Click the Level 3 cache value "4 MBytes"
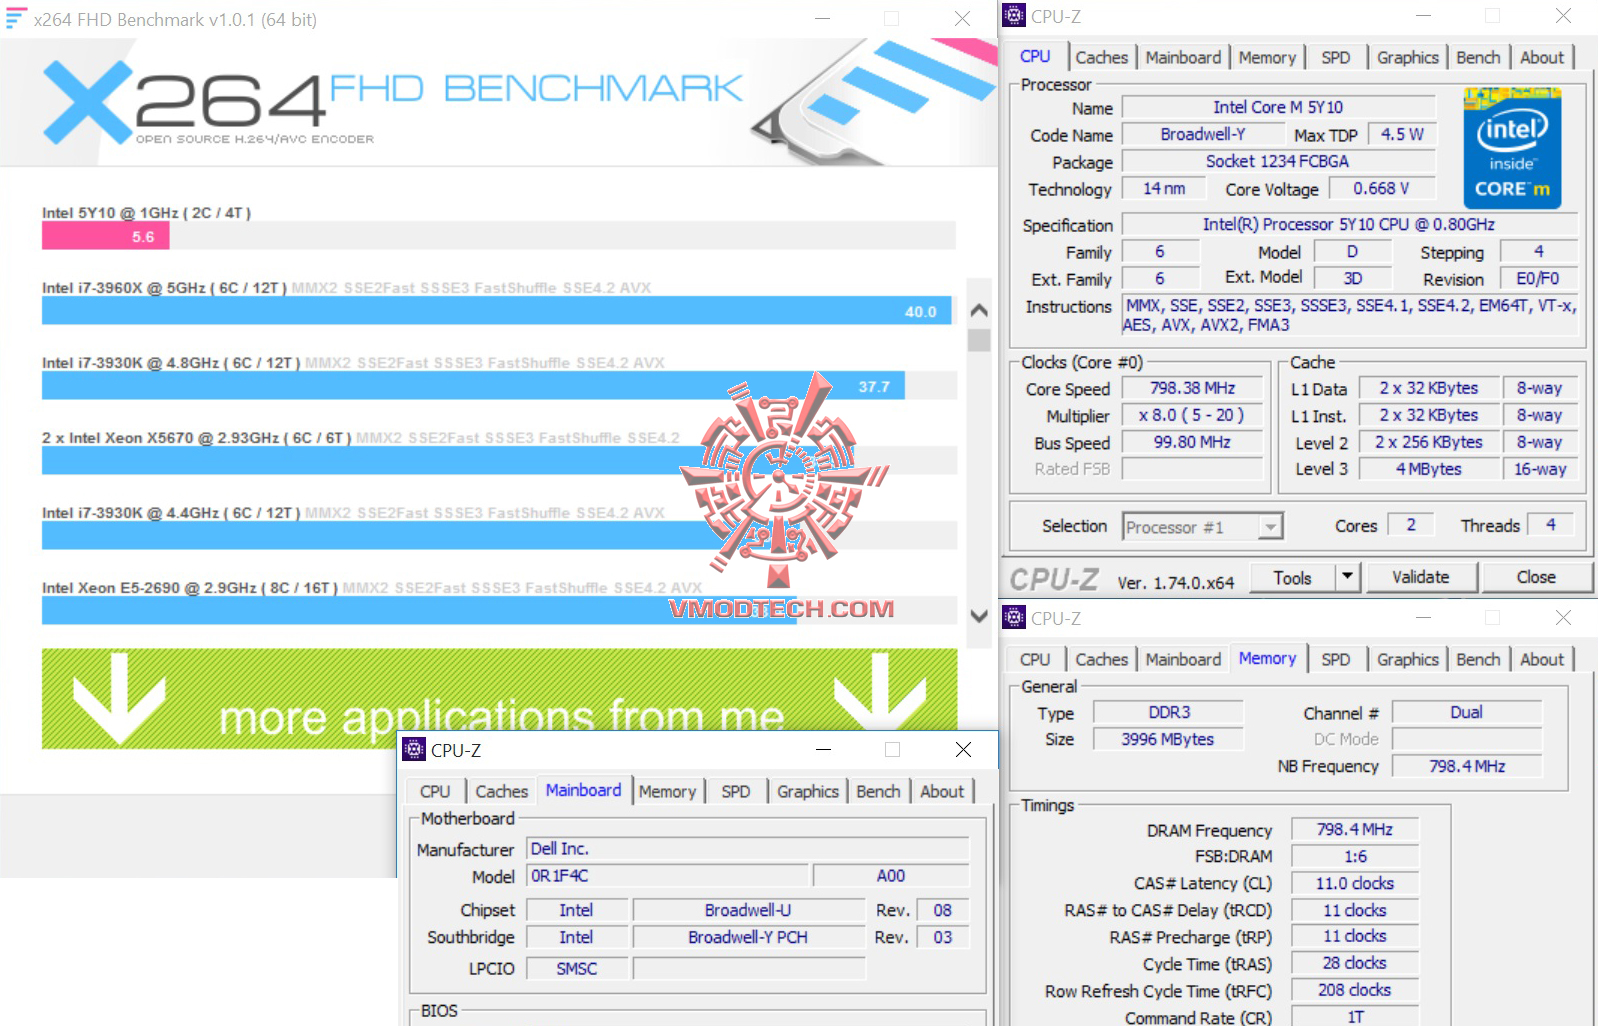The width and height of the screenshot is (1598, 1026). pos(1429,469)
